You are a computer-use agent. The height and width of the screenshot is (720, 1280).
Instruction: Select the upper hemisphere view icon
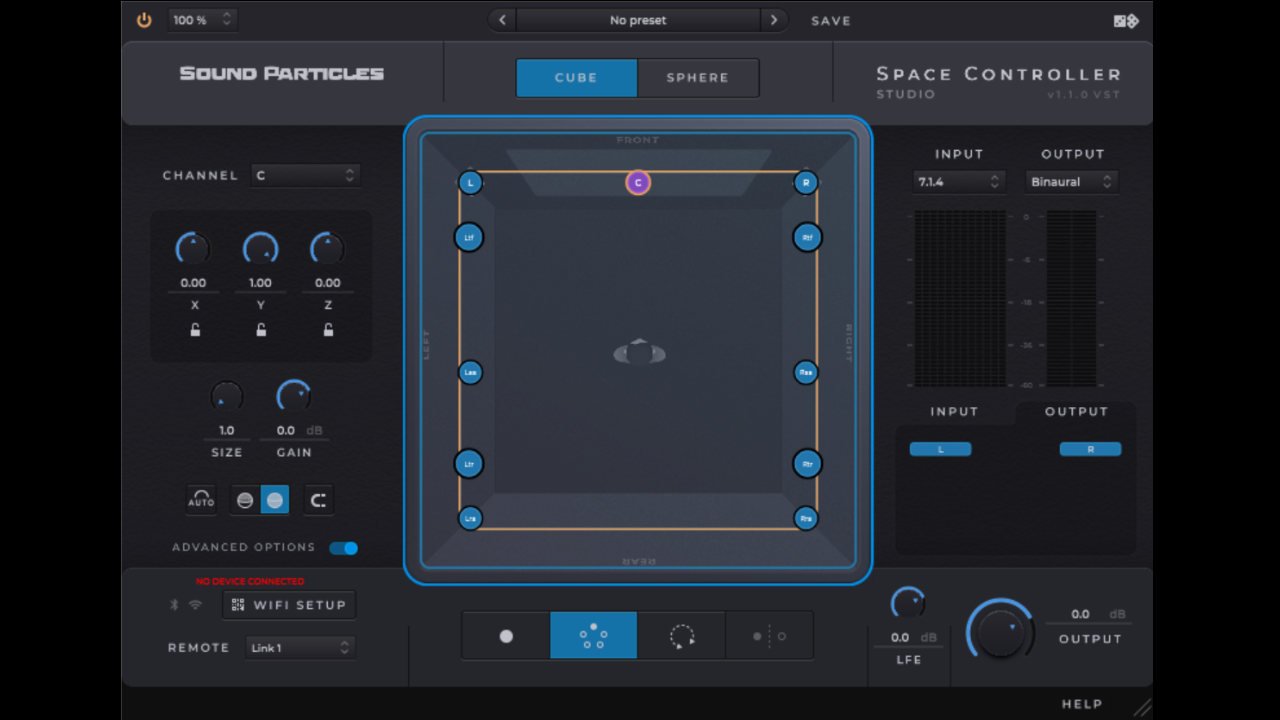[246, 499]
